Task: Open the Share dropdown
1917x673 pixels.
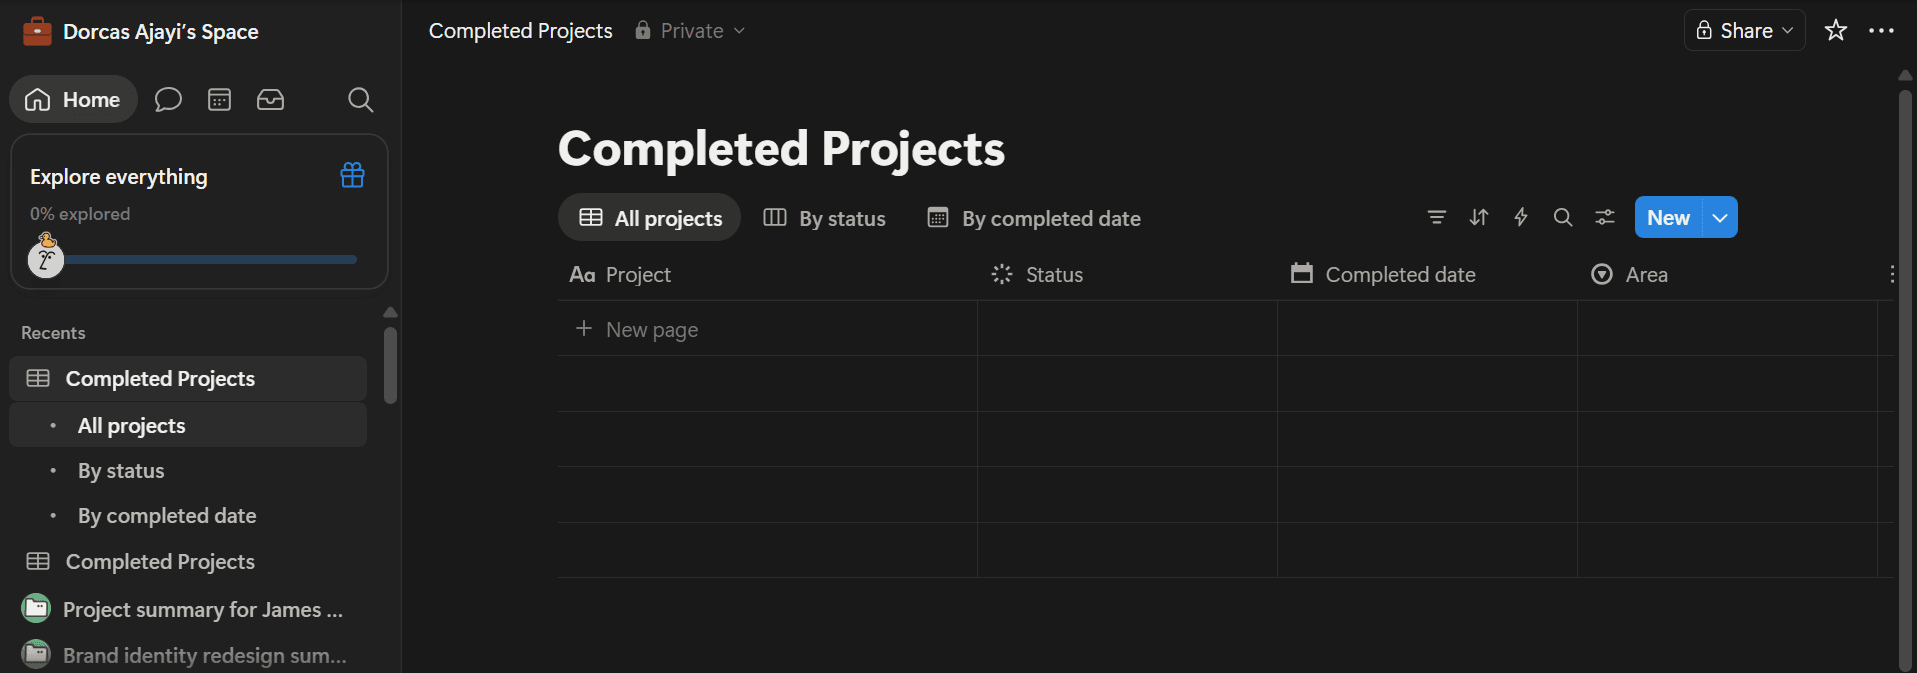Action: tap(1743, 30)
